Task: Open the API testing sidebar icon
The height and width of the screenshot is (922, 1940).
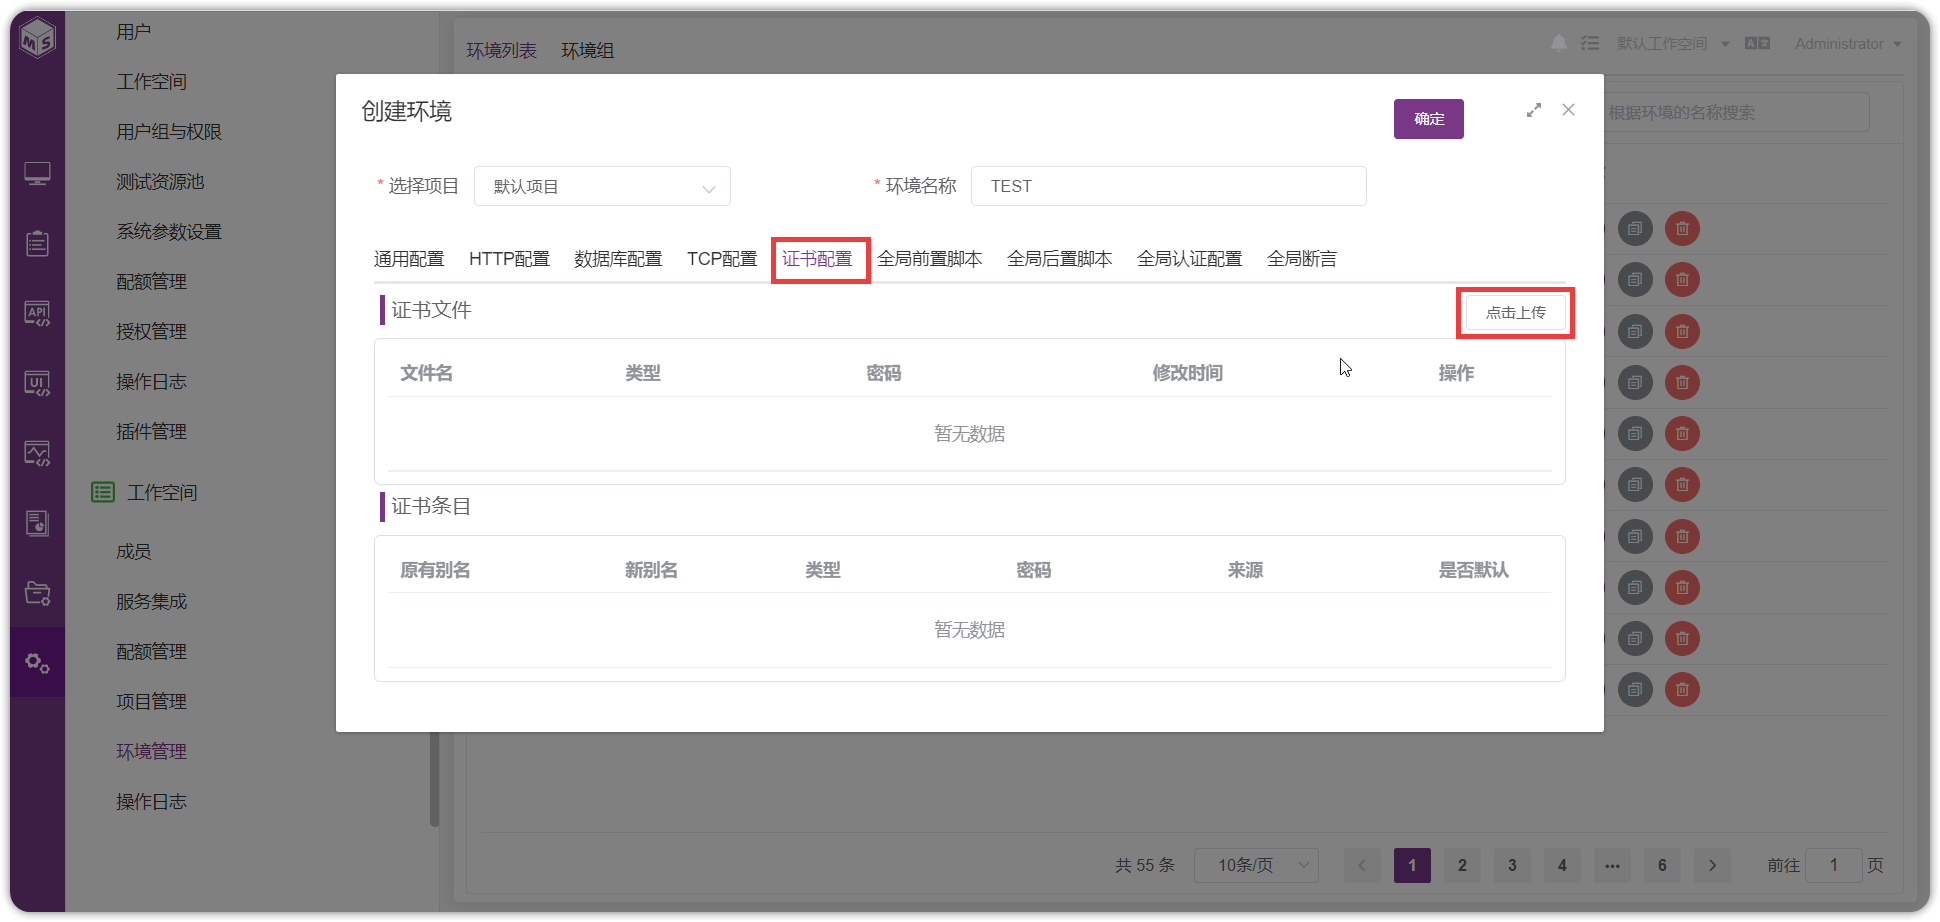Action: click(x=37, y=314)
